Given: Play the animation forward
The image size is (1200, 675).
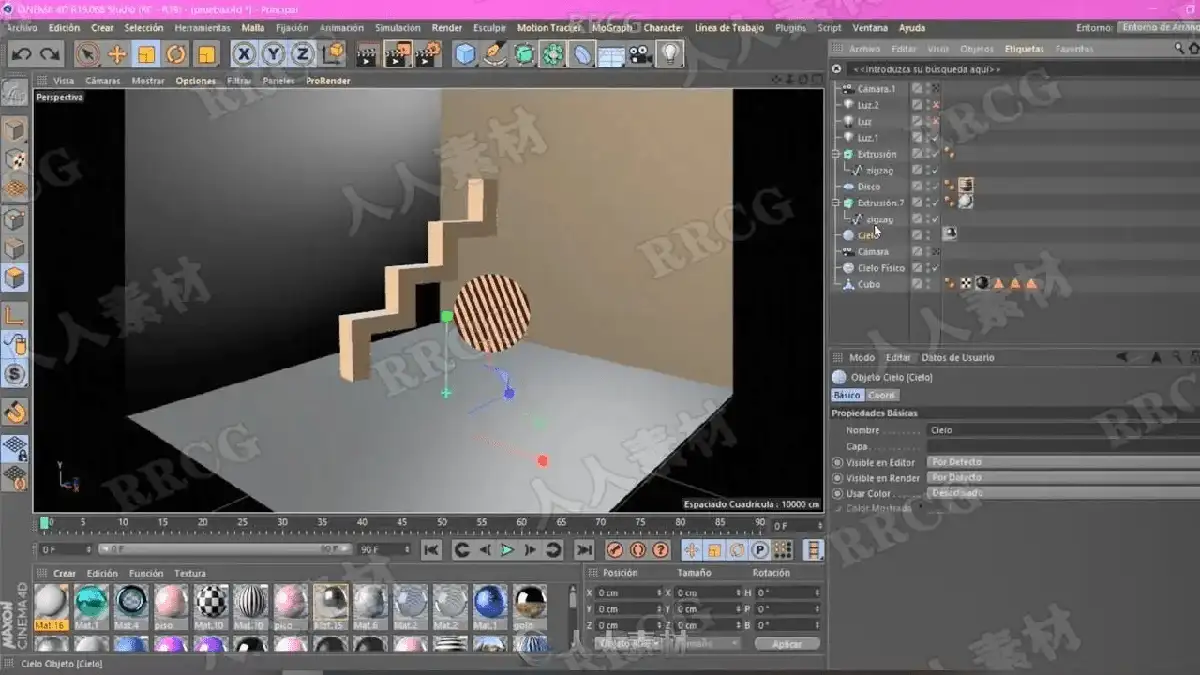Looking at the screenshot, I should tap(507, 550).
